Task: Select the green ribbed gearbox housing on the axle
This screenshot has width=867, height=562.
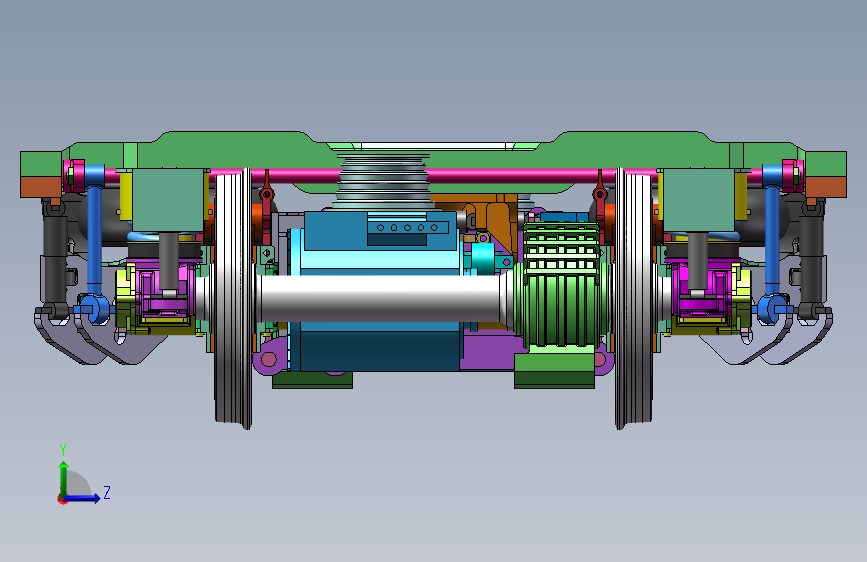Action: click(x=561, y=285)
